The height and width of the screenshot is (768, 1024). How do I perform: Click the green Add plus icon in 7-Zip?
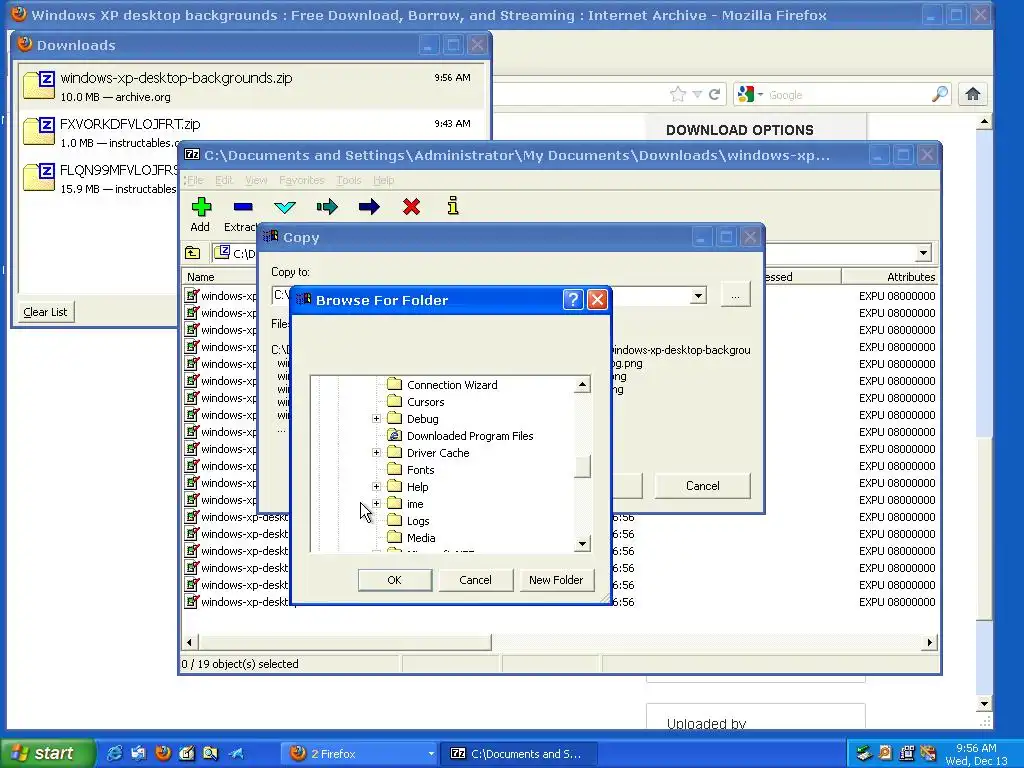[x=201, y=207]
